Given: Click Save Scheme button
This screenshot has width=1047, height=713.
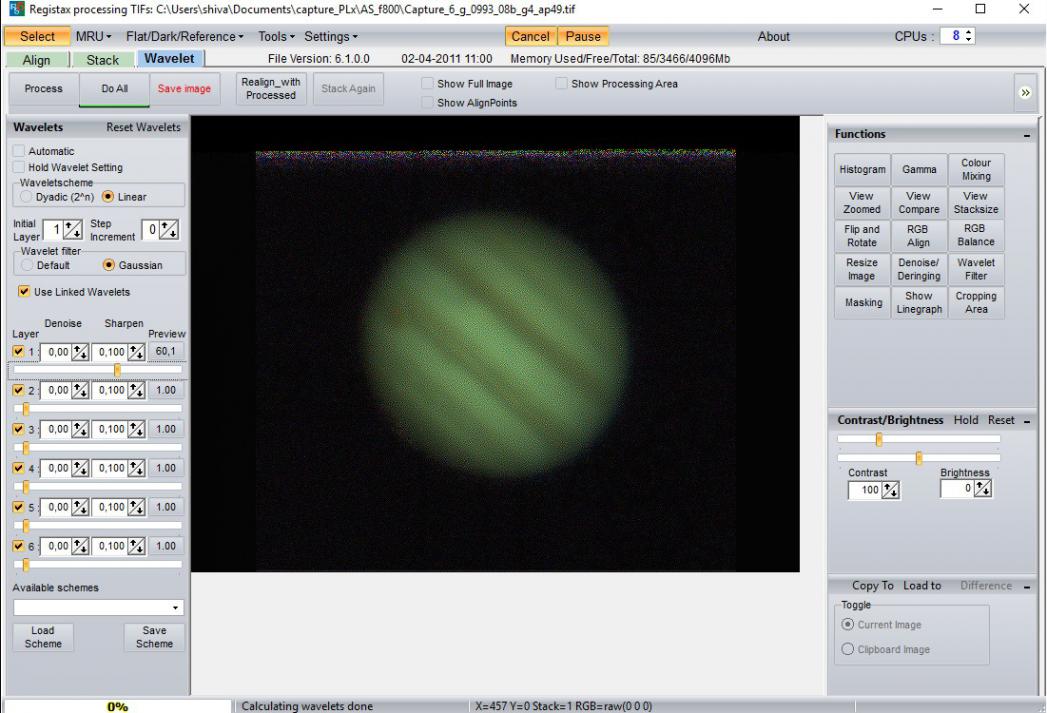Looking at the screenshot, I should tap(154, 637).
